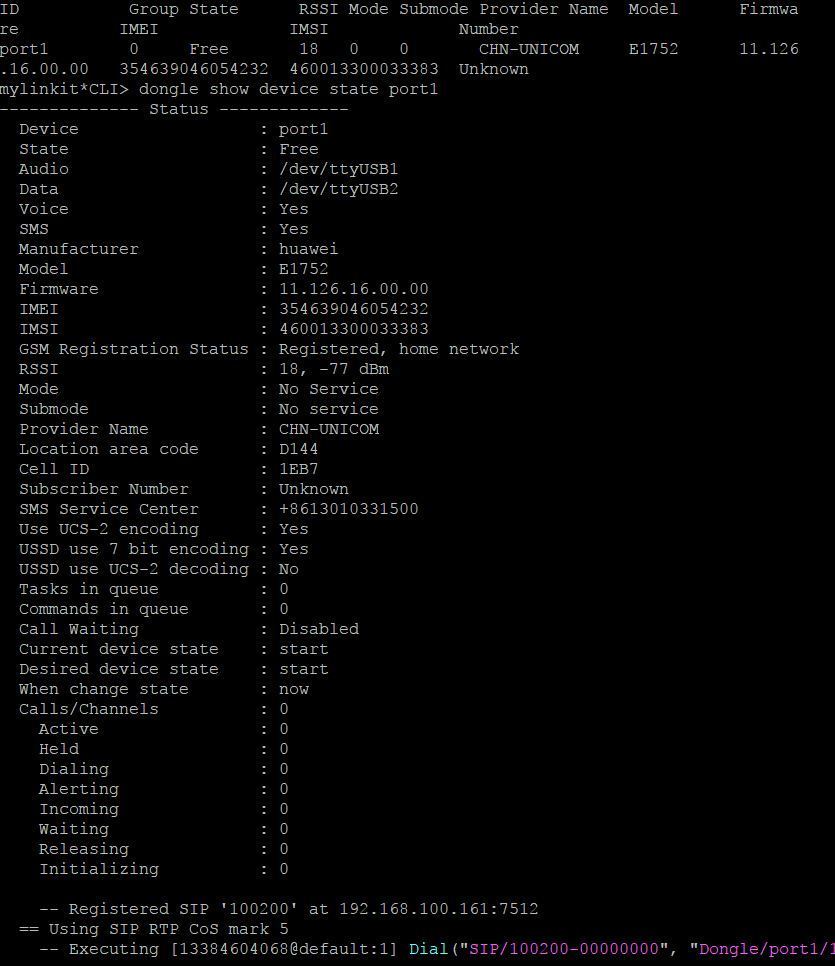The width and height of the screenshot is (835, 966).
Task: Select the IP address 192.168.100.161:7512
Action: click(x=439, y=909)
